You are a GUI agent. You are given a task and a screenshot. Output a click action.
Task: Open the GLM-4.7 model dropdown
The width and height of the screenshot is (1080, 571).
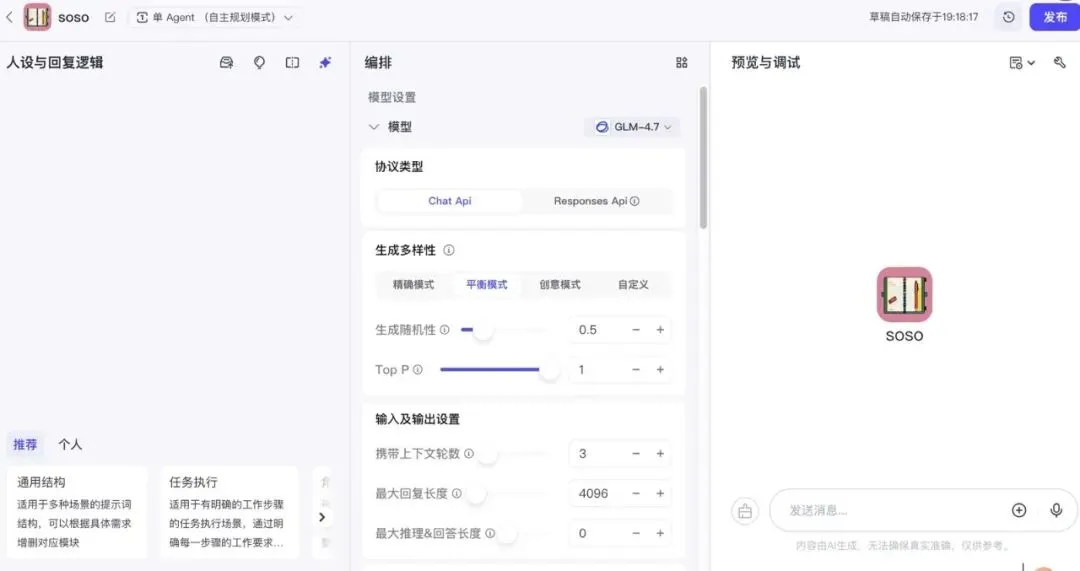coord(632,127)
